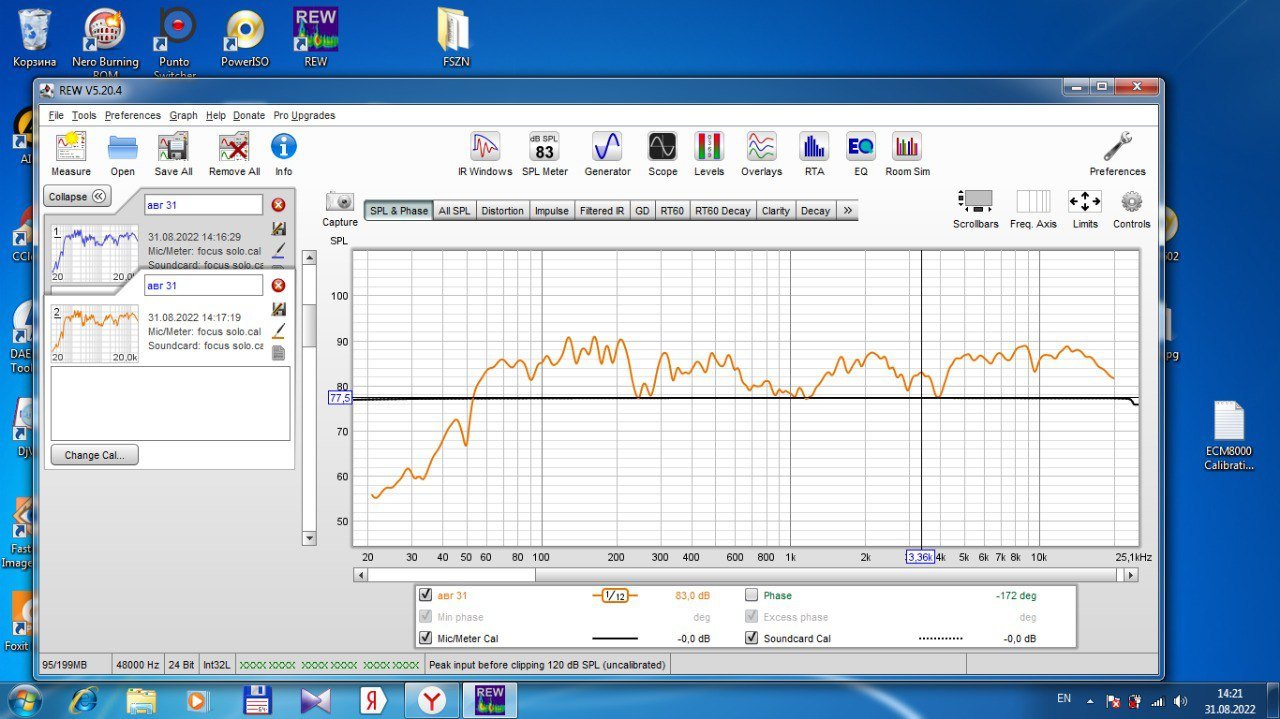Collapse the measurements panel
Image resolution: width=1280 pixels, height=719 pixels.
coord(77,197)
